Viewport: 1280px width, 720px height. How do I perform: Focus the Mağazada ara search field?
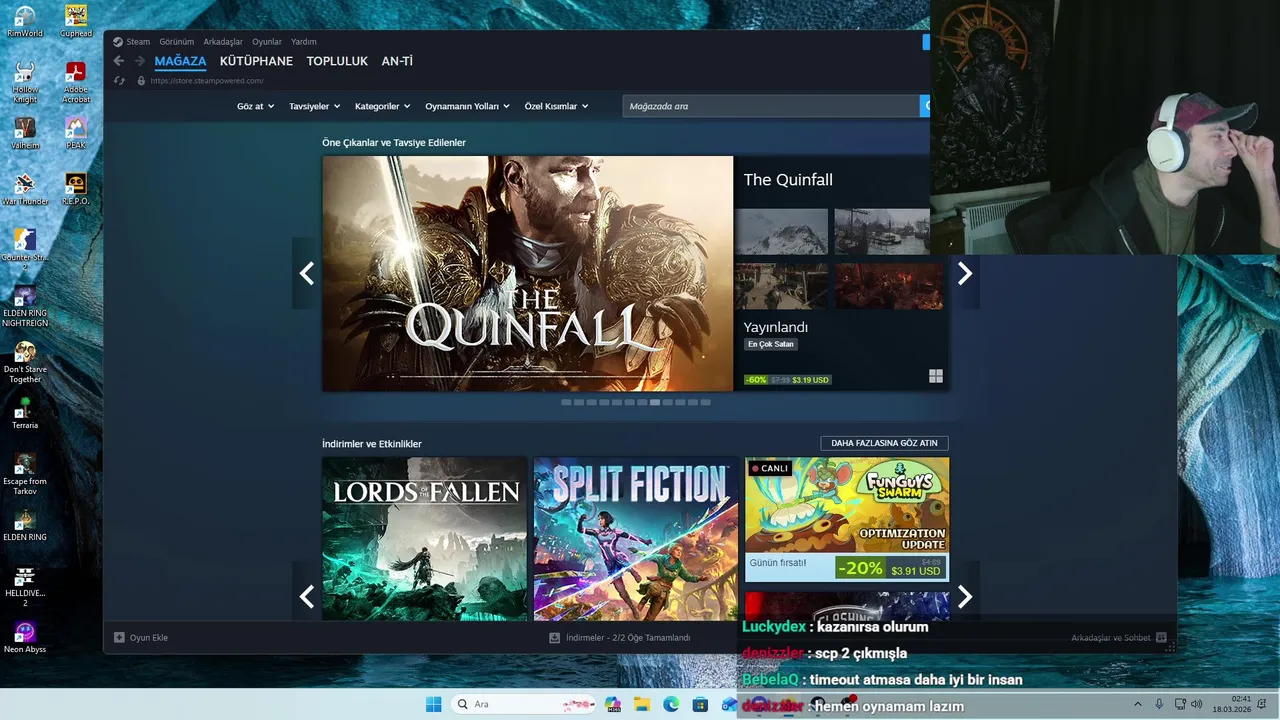coord(771,106)
